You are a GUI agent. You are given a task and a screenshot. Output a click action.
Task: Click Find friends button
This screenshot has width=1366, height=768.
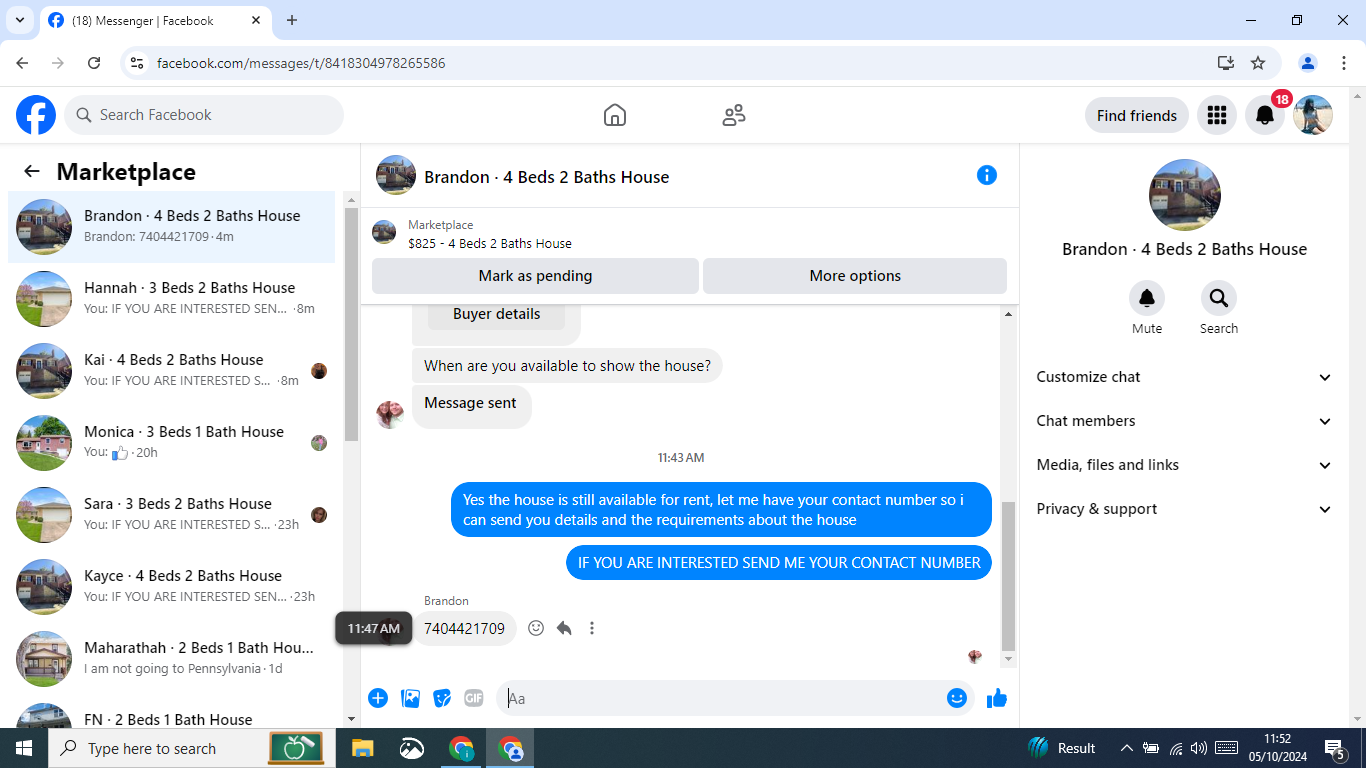pos(1137,115)
